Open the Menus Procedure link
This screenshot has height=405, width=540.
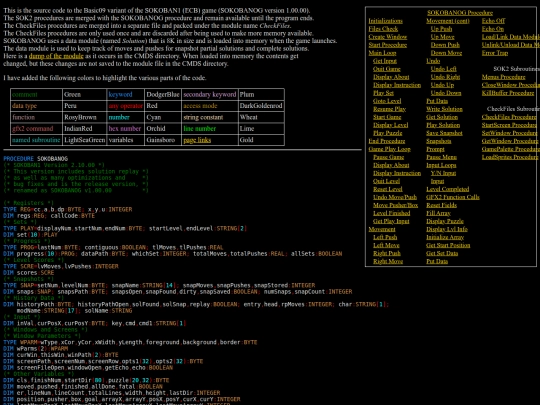(503, 77)
